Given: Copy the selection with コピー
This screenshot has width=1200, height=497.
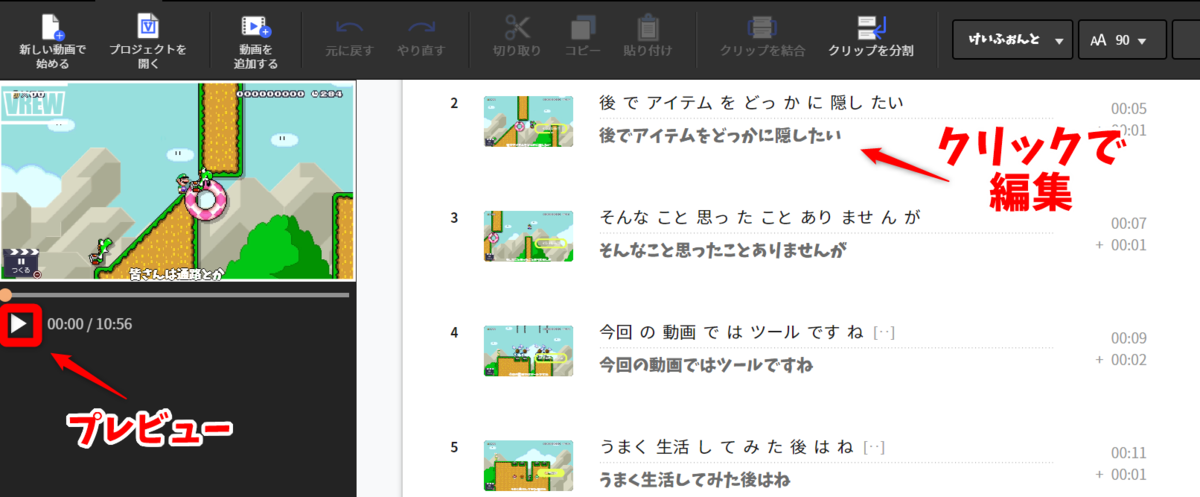Looking at the screenshot, I should (x=582, y=37).
